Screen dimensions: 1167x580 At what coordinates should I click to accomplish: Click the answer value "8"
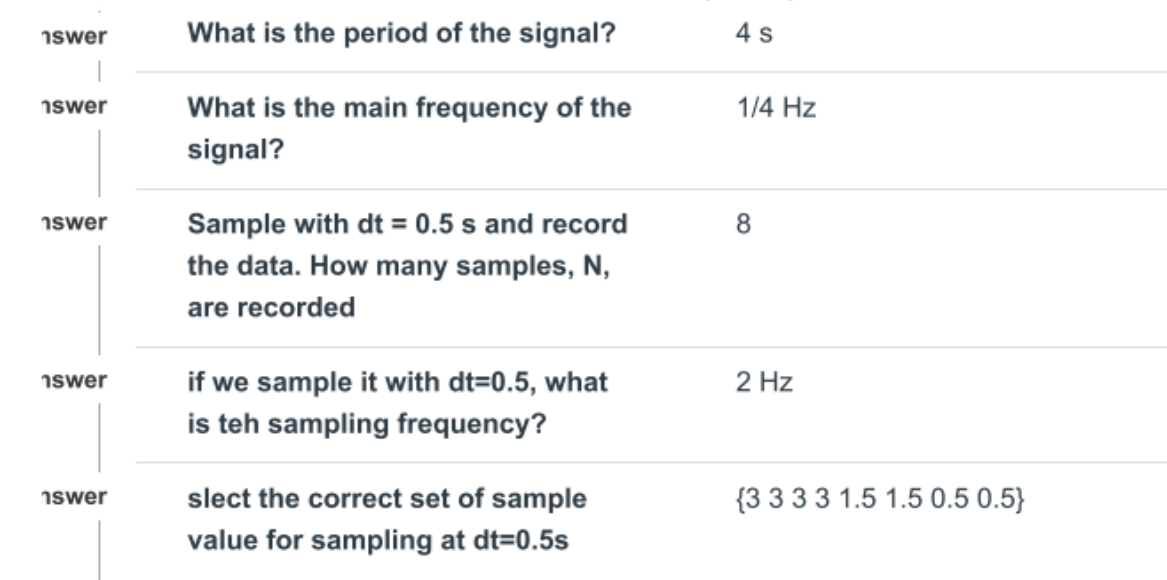point(743,224)
